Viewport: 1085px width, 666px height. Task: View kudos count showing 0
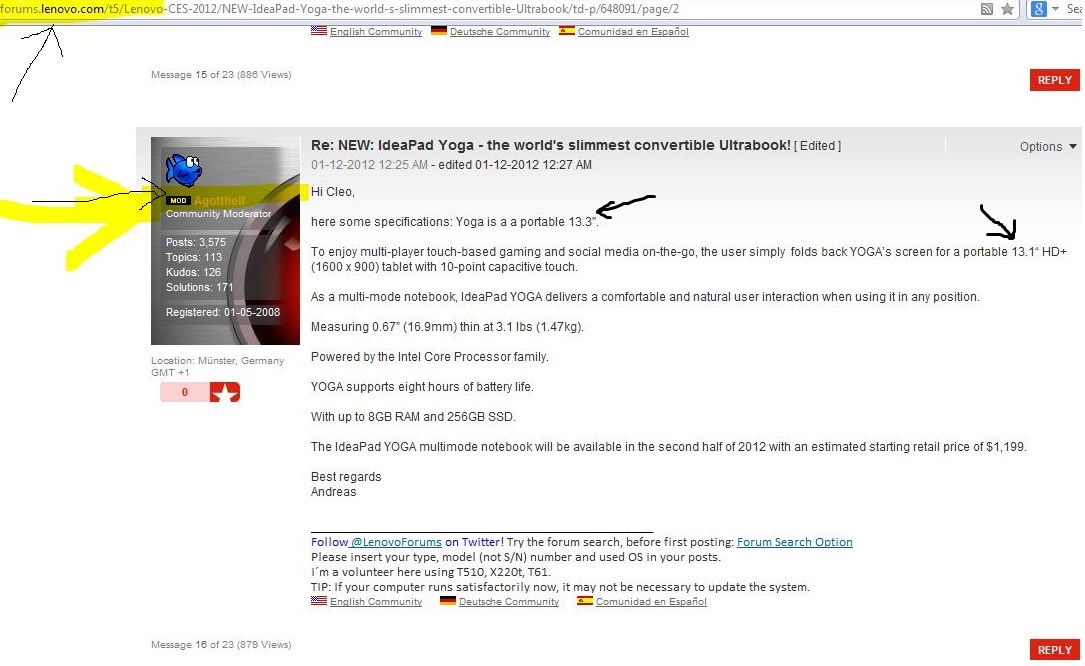click(185, 393)
